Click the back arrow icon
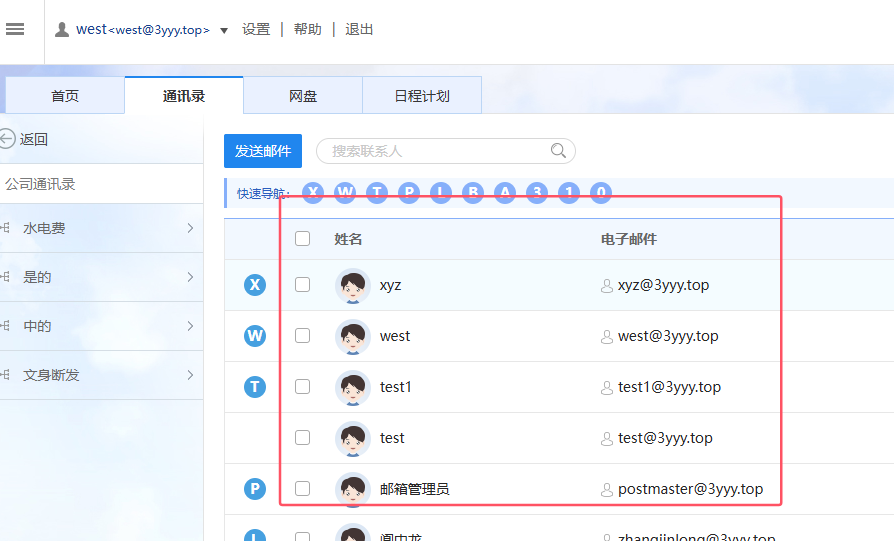 coord(8,139)
